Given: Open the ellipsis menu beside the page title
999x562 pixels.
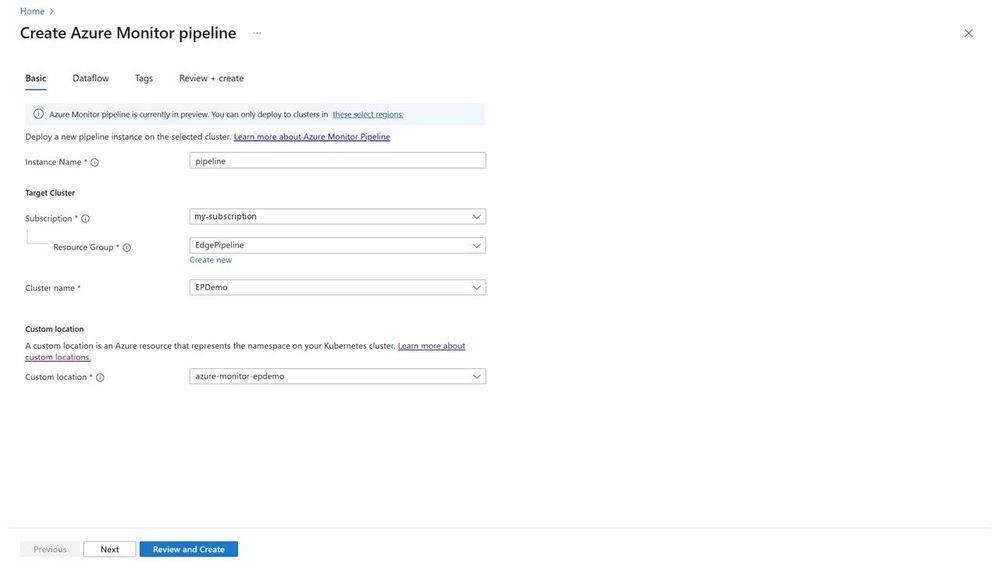Looking at the screenshot, I should [257, 33].
